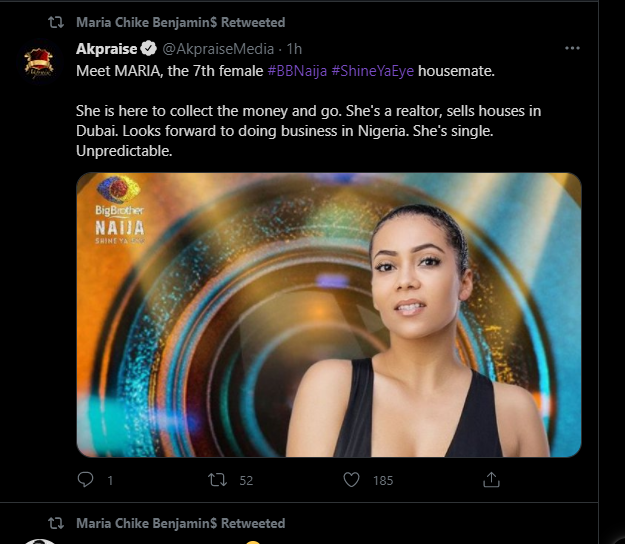Like the tweet with heart icon
The image size is (625, 544).
[351, 480]
